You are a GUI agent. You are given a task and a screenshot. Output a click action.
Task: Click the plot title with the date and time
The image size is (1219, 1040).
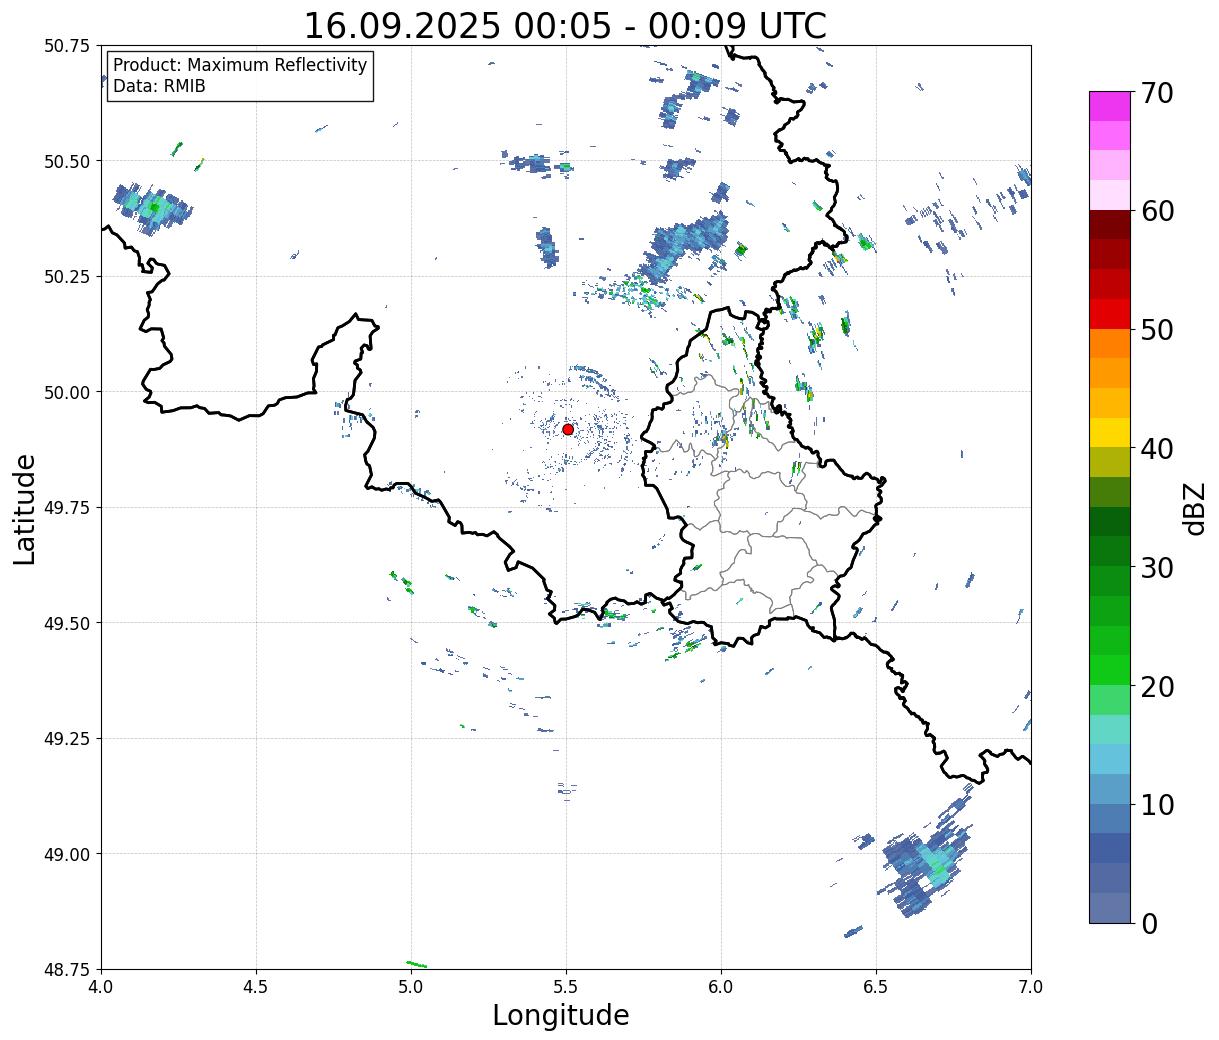click(x=565, y=25)
